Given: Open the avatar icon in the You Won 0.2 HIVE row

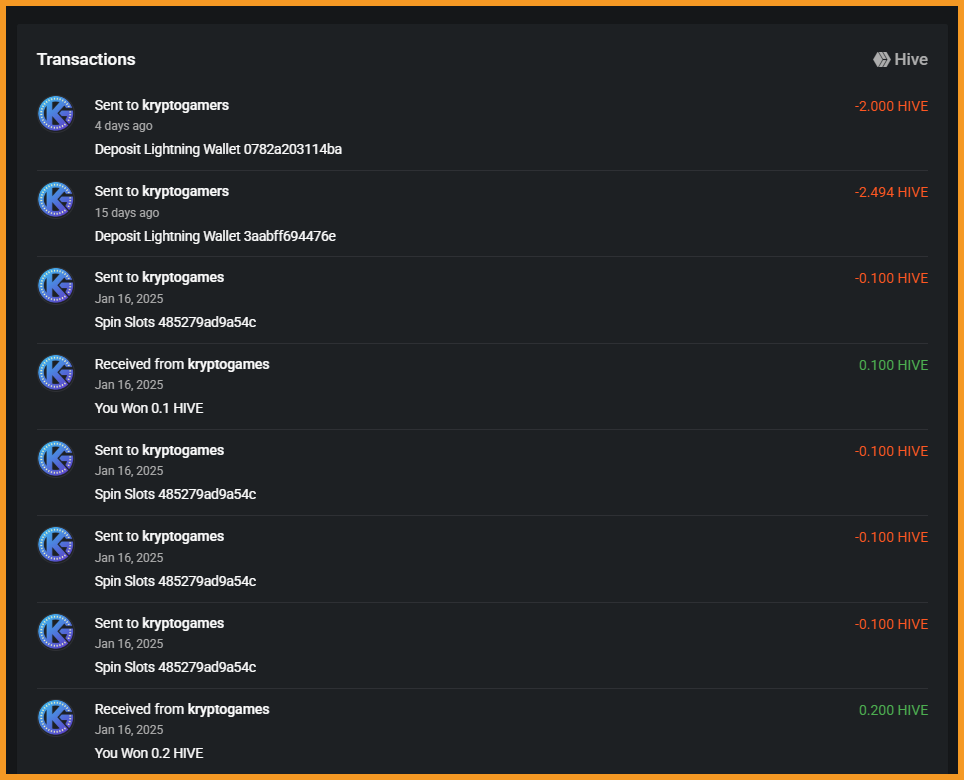Looking at the screenshot, I should click(x=56, y=717).
